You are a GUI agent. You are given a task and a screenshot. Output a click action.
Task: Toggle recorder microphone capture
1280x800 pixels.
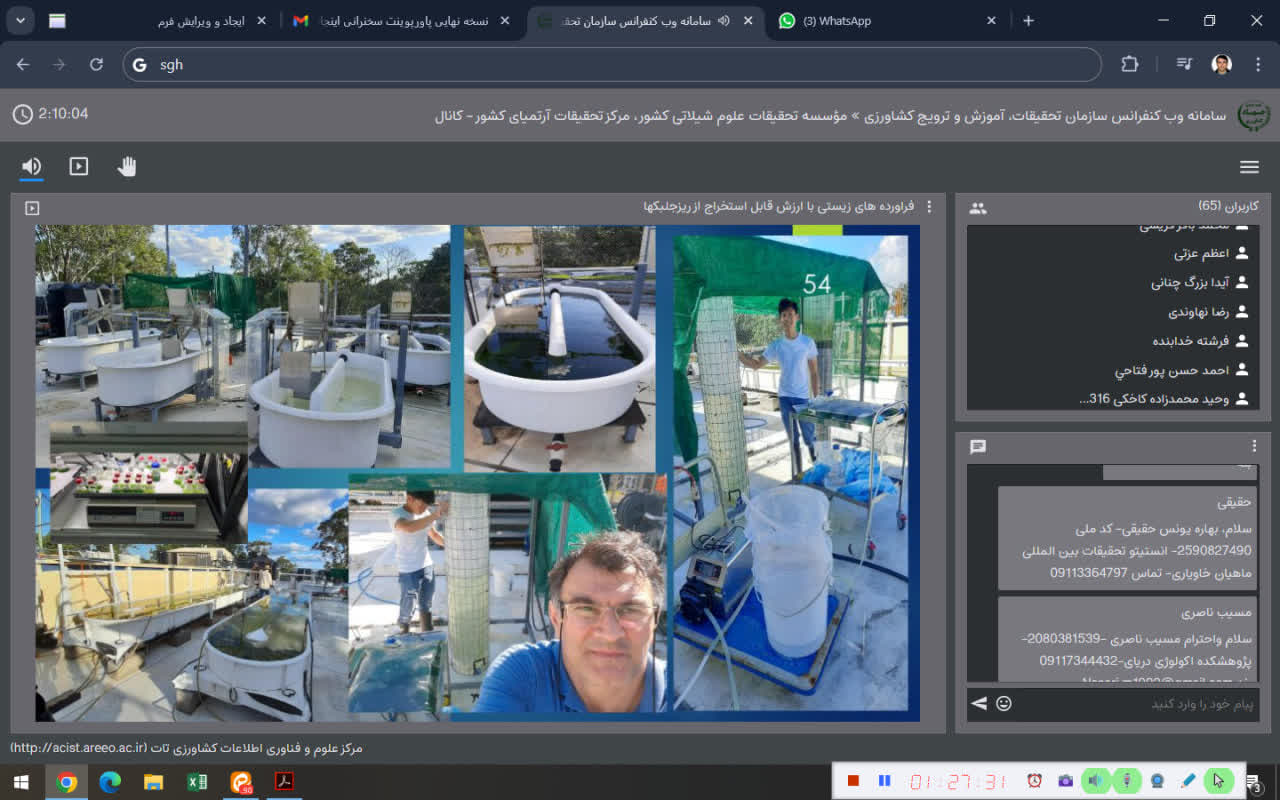[x=1127, y=780]
